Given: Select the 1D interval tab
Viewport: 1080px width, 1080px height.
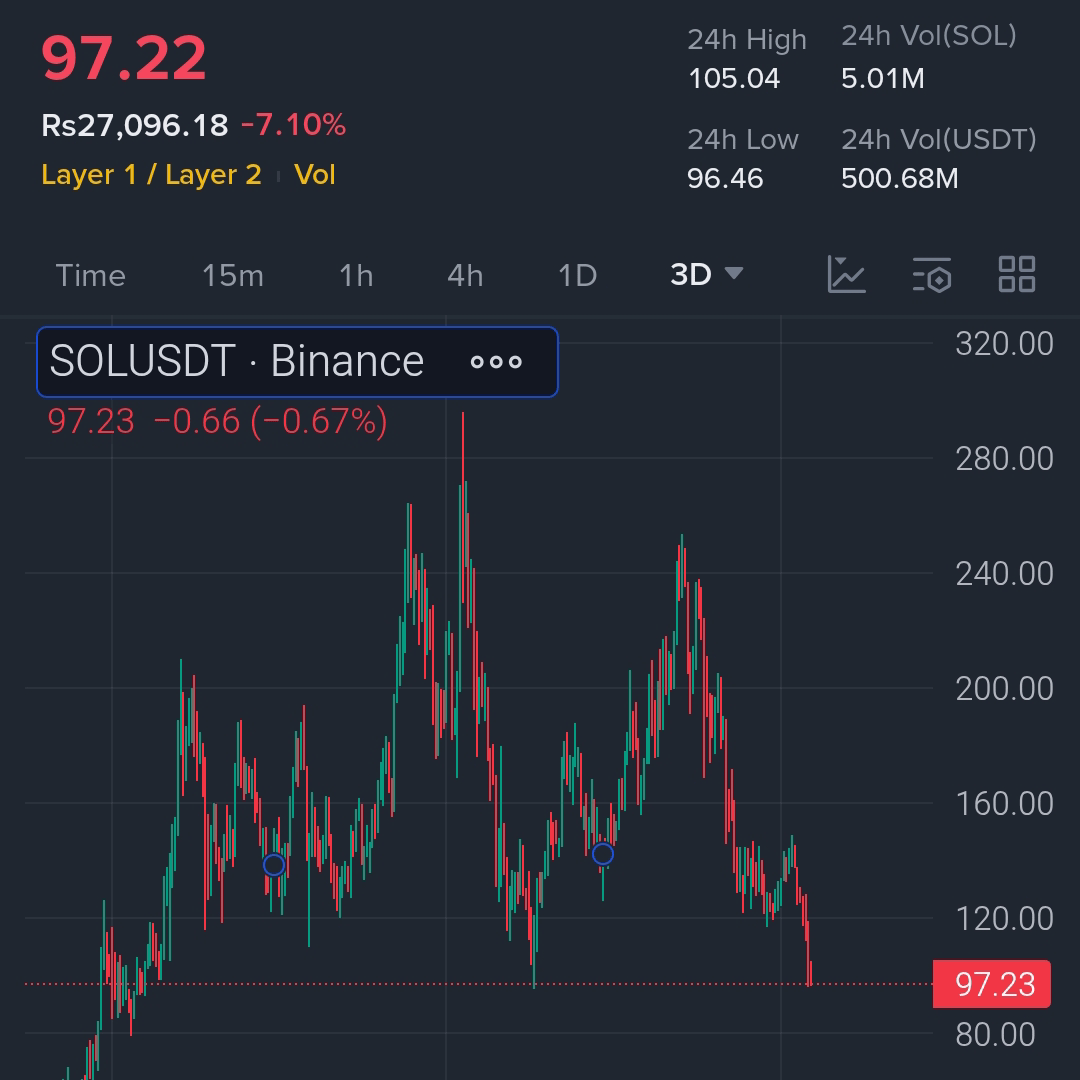Looking at the screenshot, I should pos(577,276).
